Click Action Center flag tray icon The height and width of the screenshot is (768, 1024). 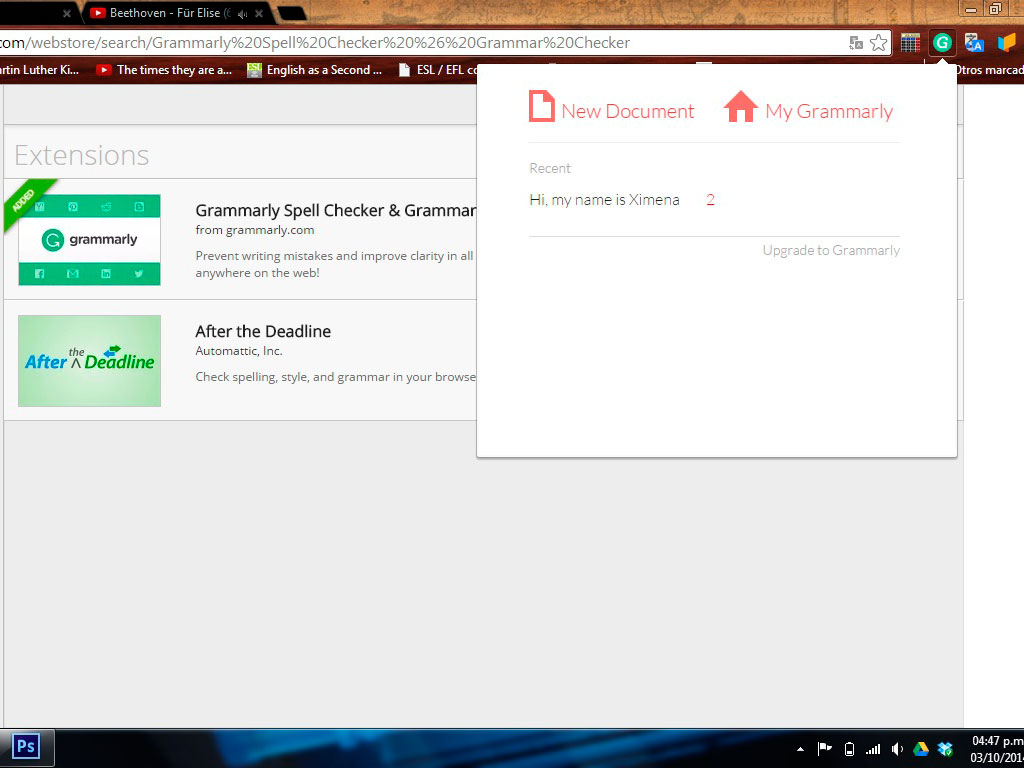824,748
